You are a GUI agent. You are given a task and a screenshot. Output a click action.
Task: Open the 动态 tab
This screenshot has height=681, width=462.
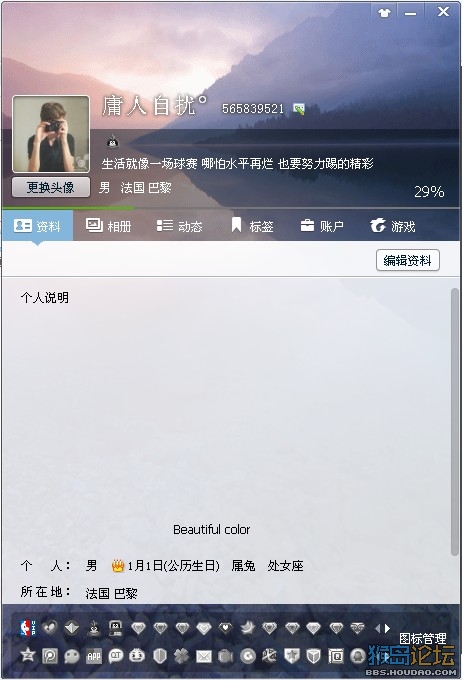[x=179, y=226]
